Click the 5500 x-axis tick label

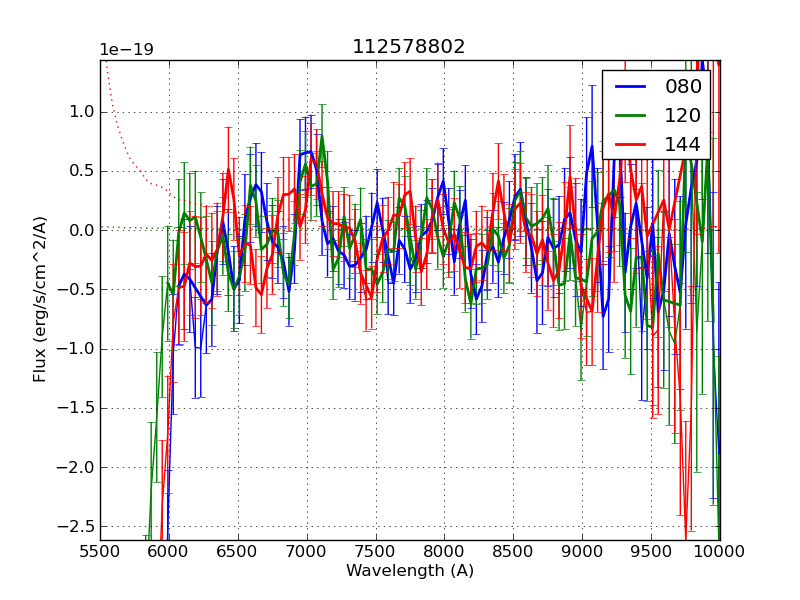pos(100,551)
